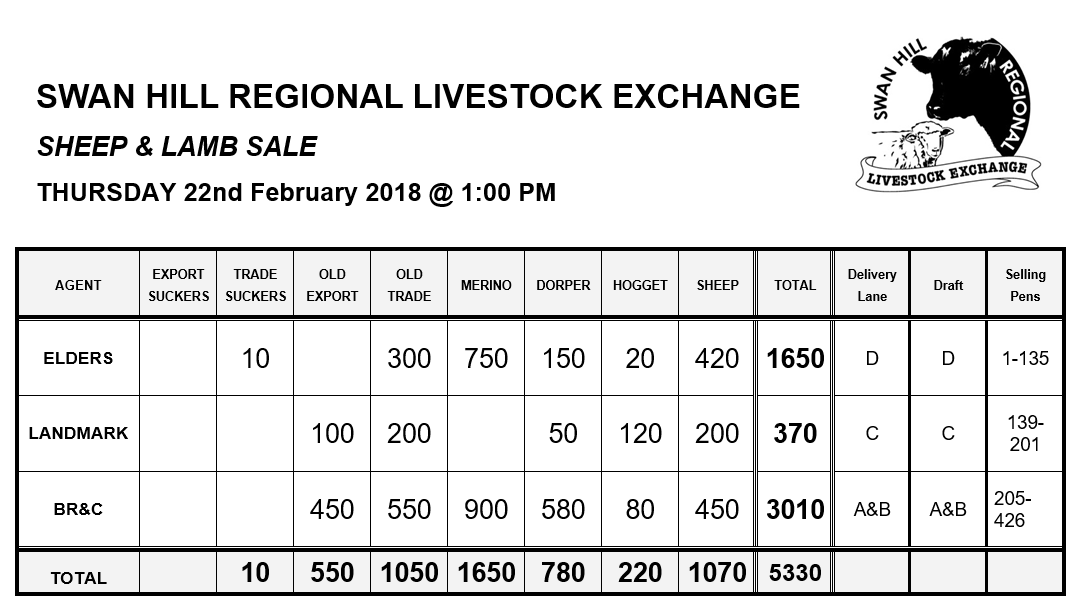Click the HOGGET column header

[x=640, y=285]
